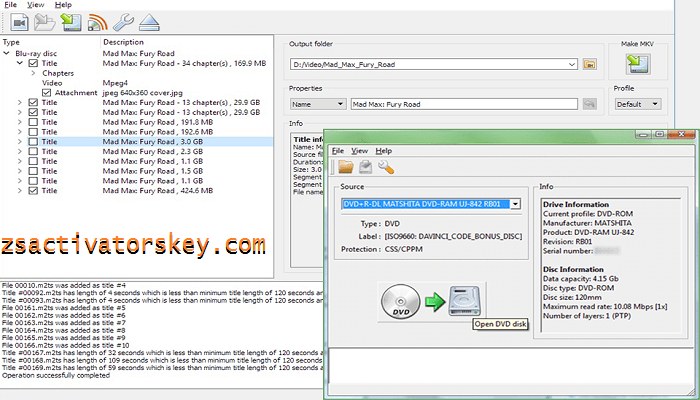
Task: Click the large Make MKV button icon
Action: coord(638,64)
